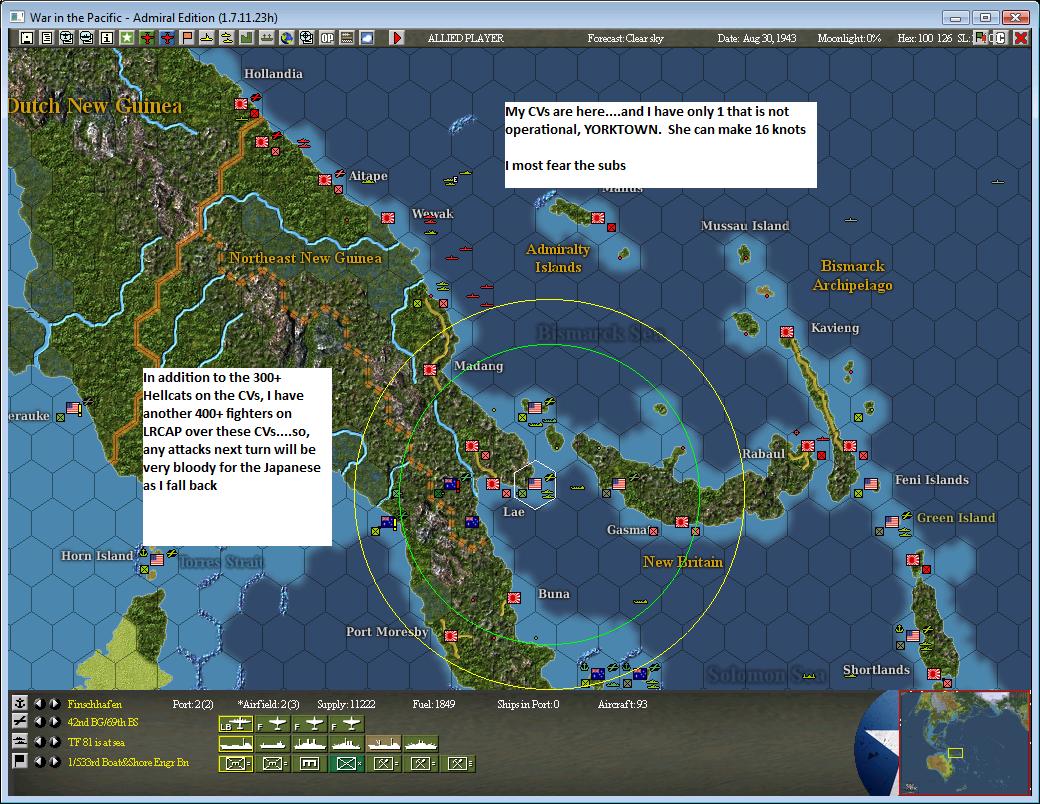
Task: Click the 'Ships in Port: 0' text
Action: (x=528, y=704)
